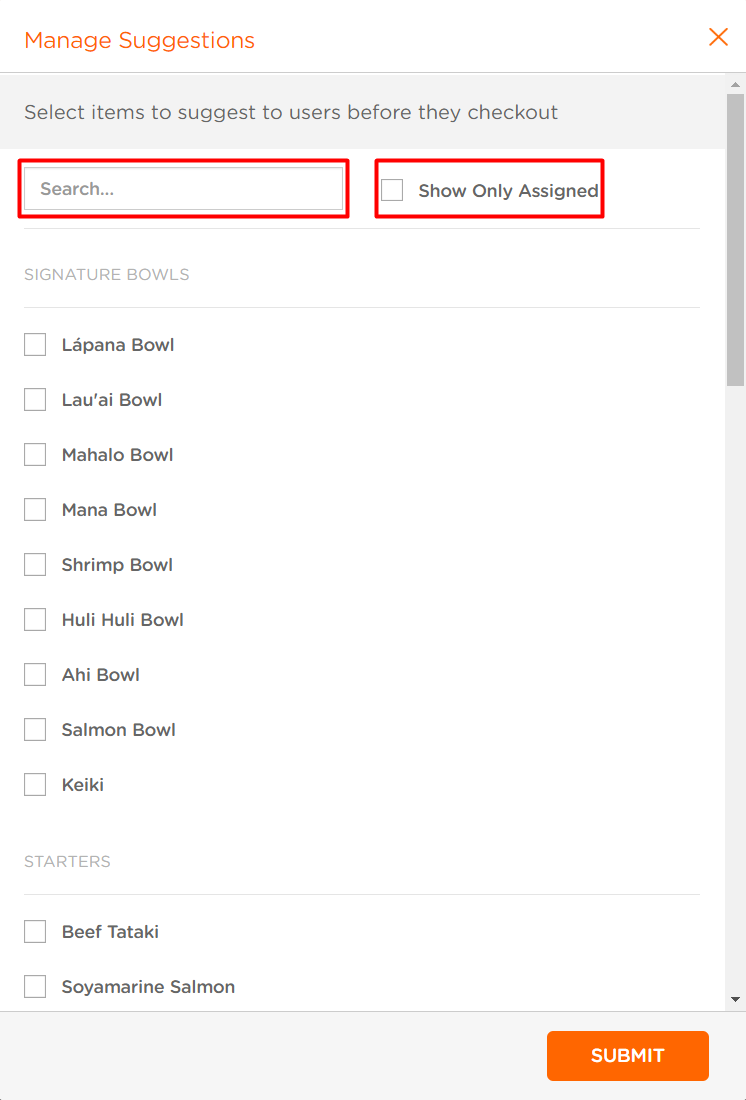Click the scrollbar down arrow
The width and height of the screenshot is (746, 1100).
tap(735, 1000)
